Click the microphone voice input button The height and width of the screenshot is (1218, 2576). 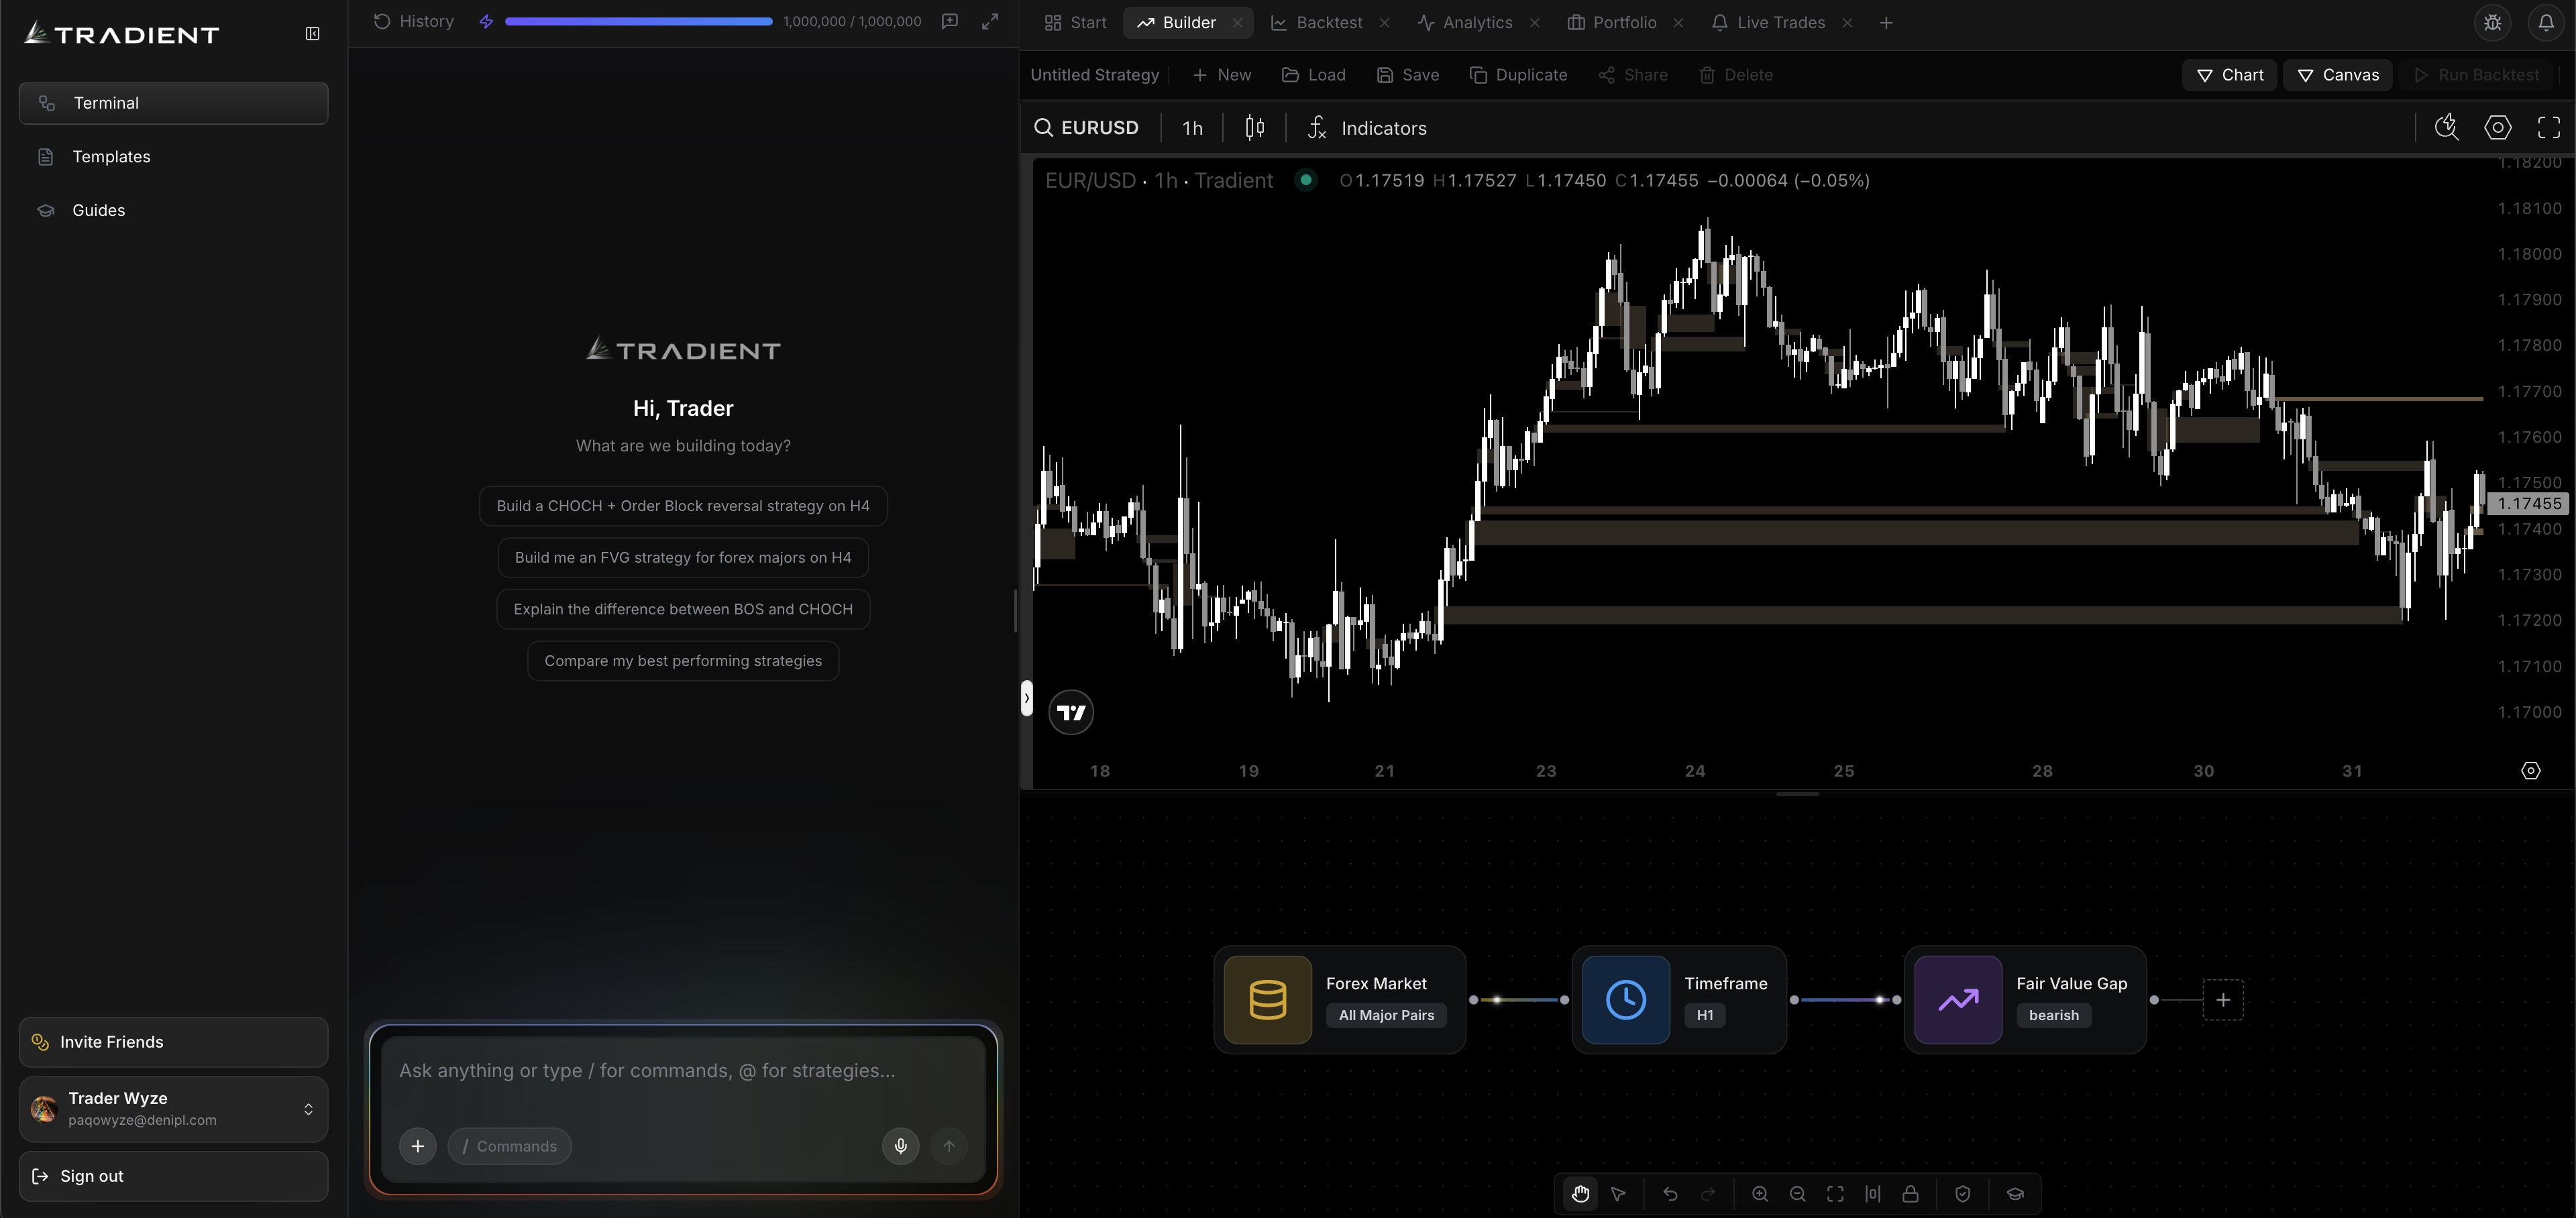point(901,1146)
